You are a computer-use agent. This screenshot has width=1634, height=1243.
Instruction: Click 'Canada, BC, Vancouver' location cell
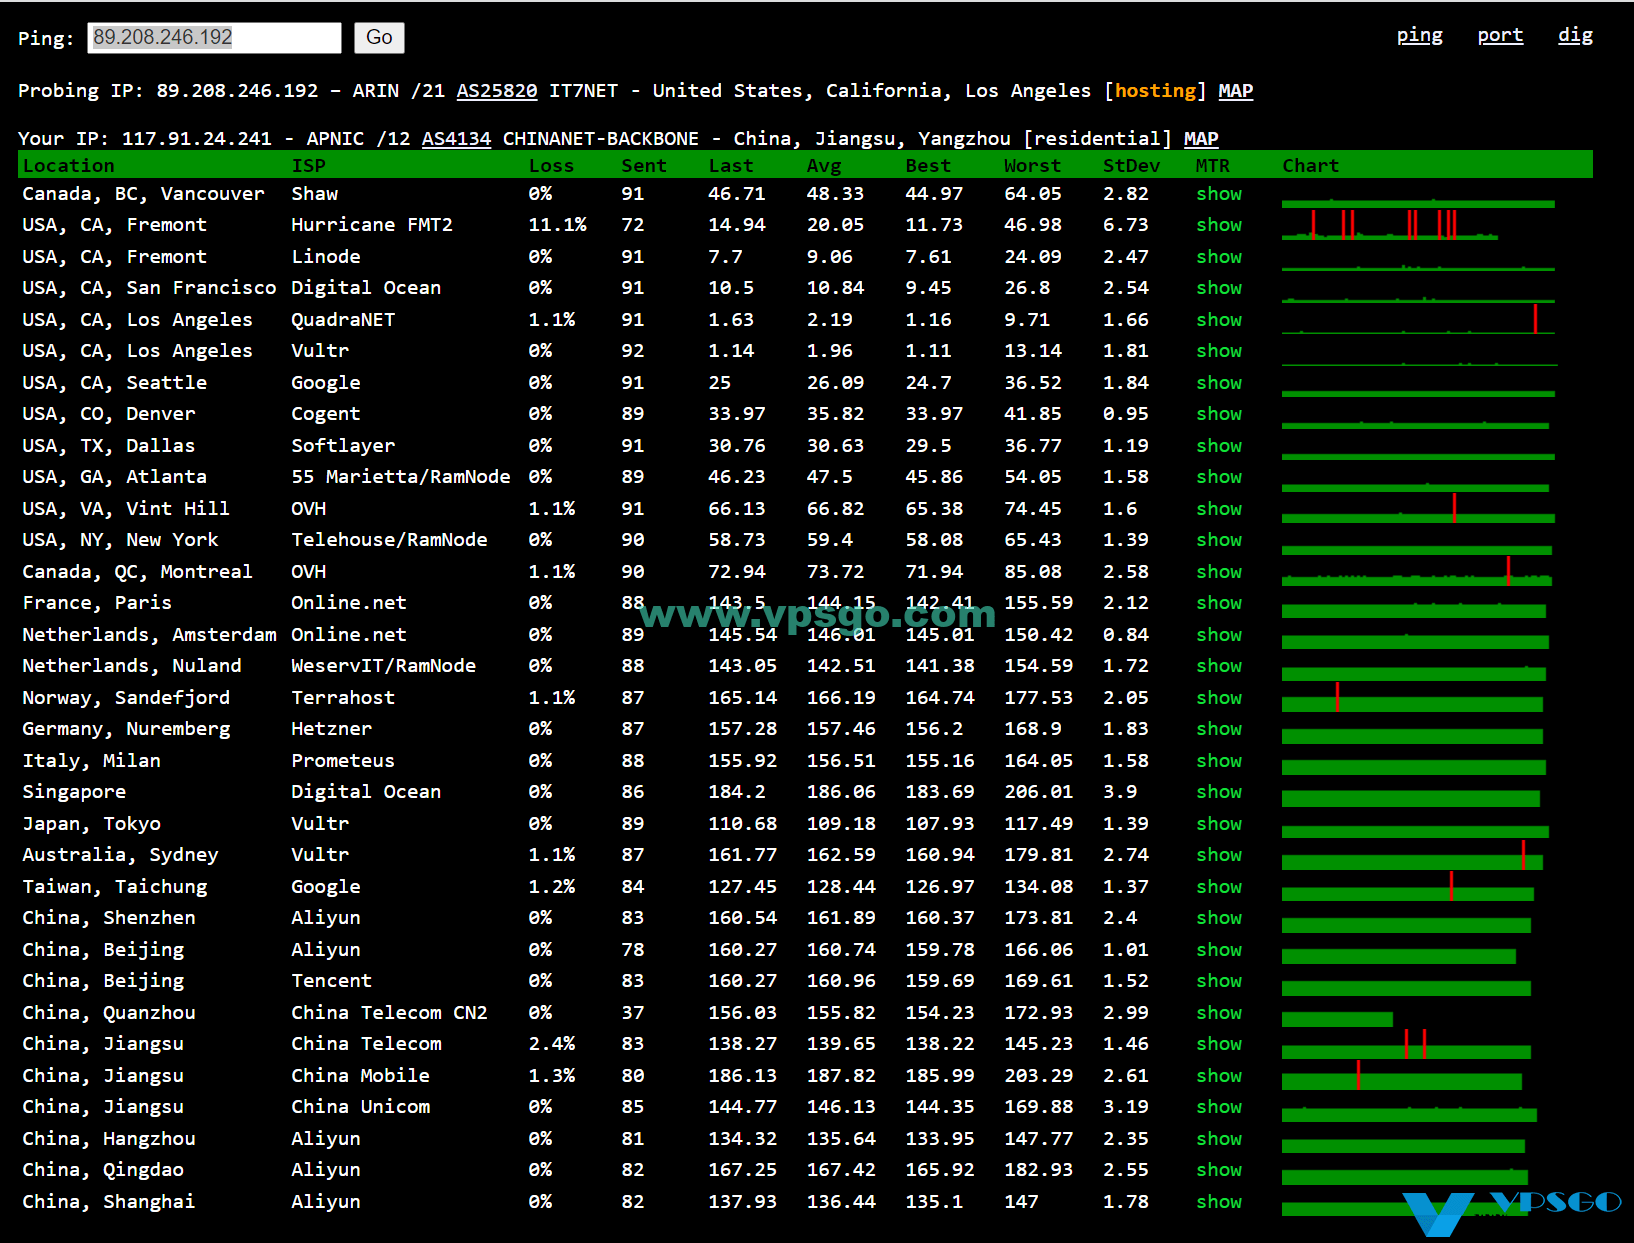(143, 194)
